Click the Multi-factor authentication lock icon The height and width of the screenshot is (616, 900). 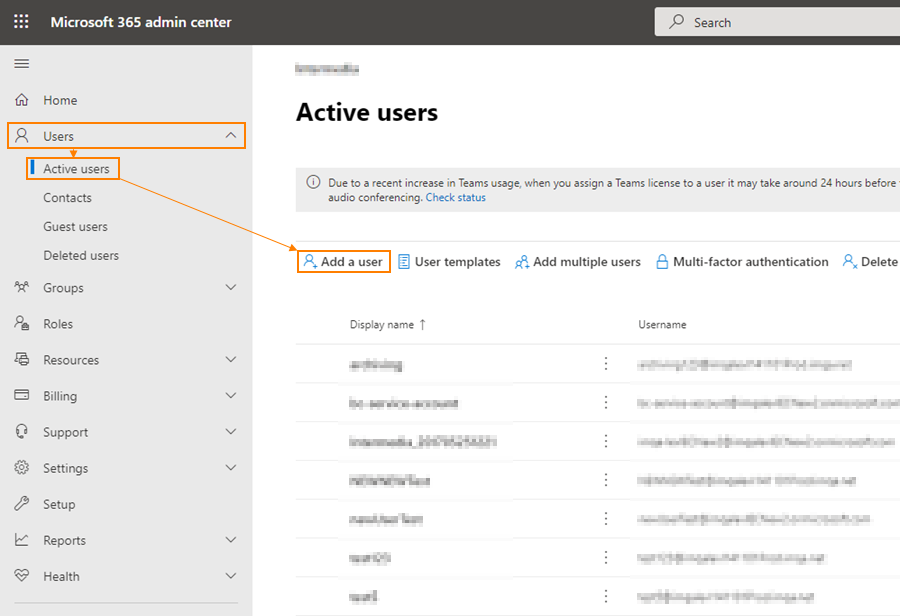[662, 262]
